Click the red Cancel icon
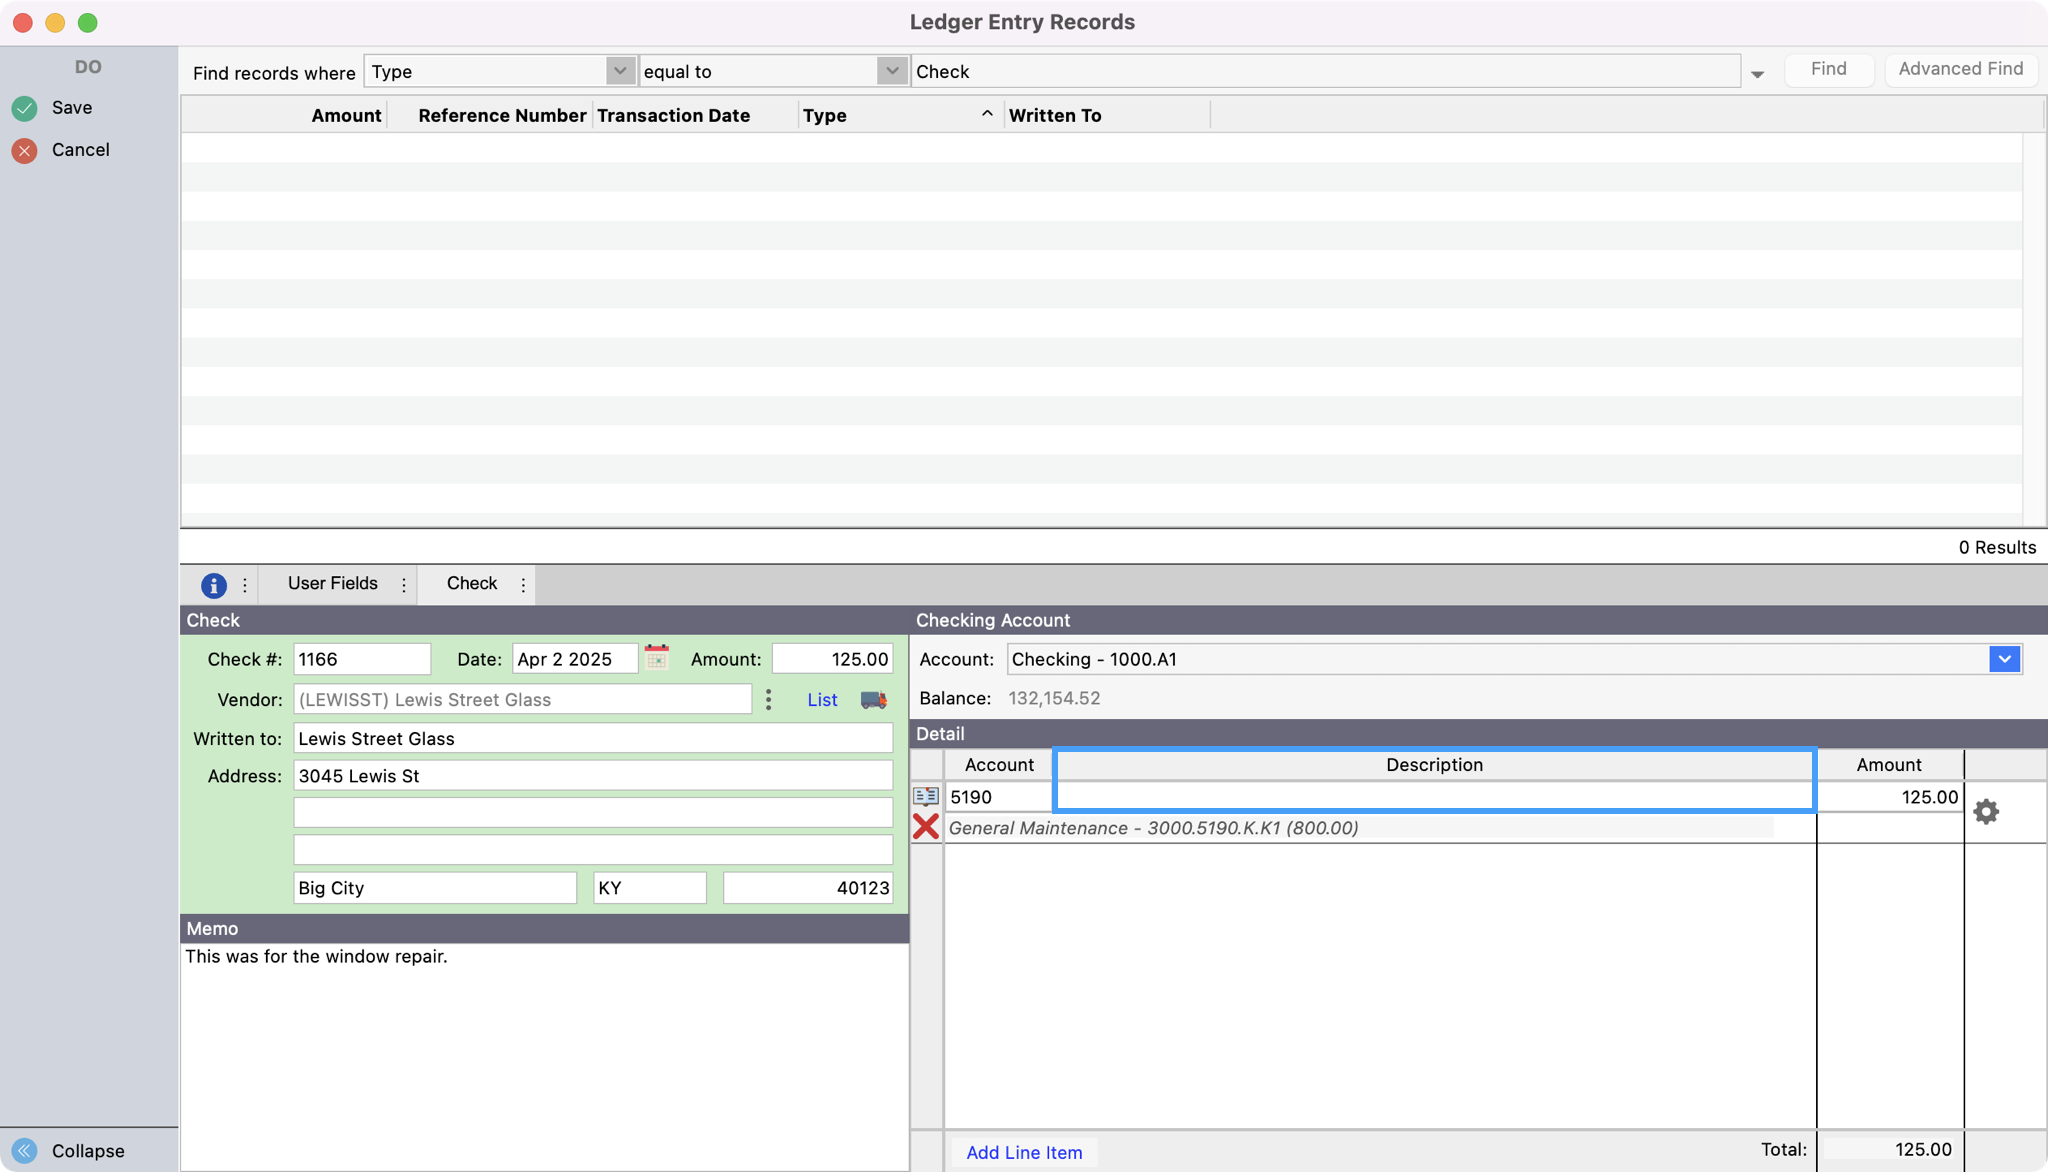 [25, 151]
